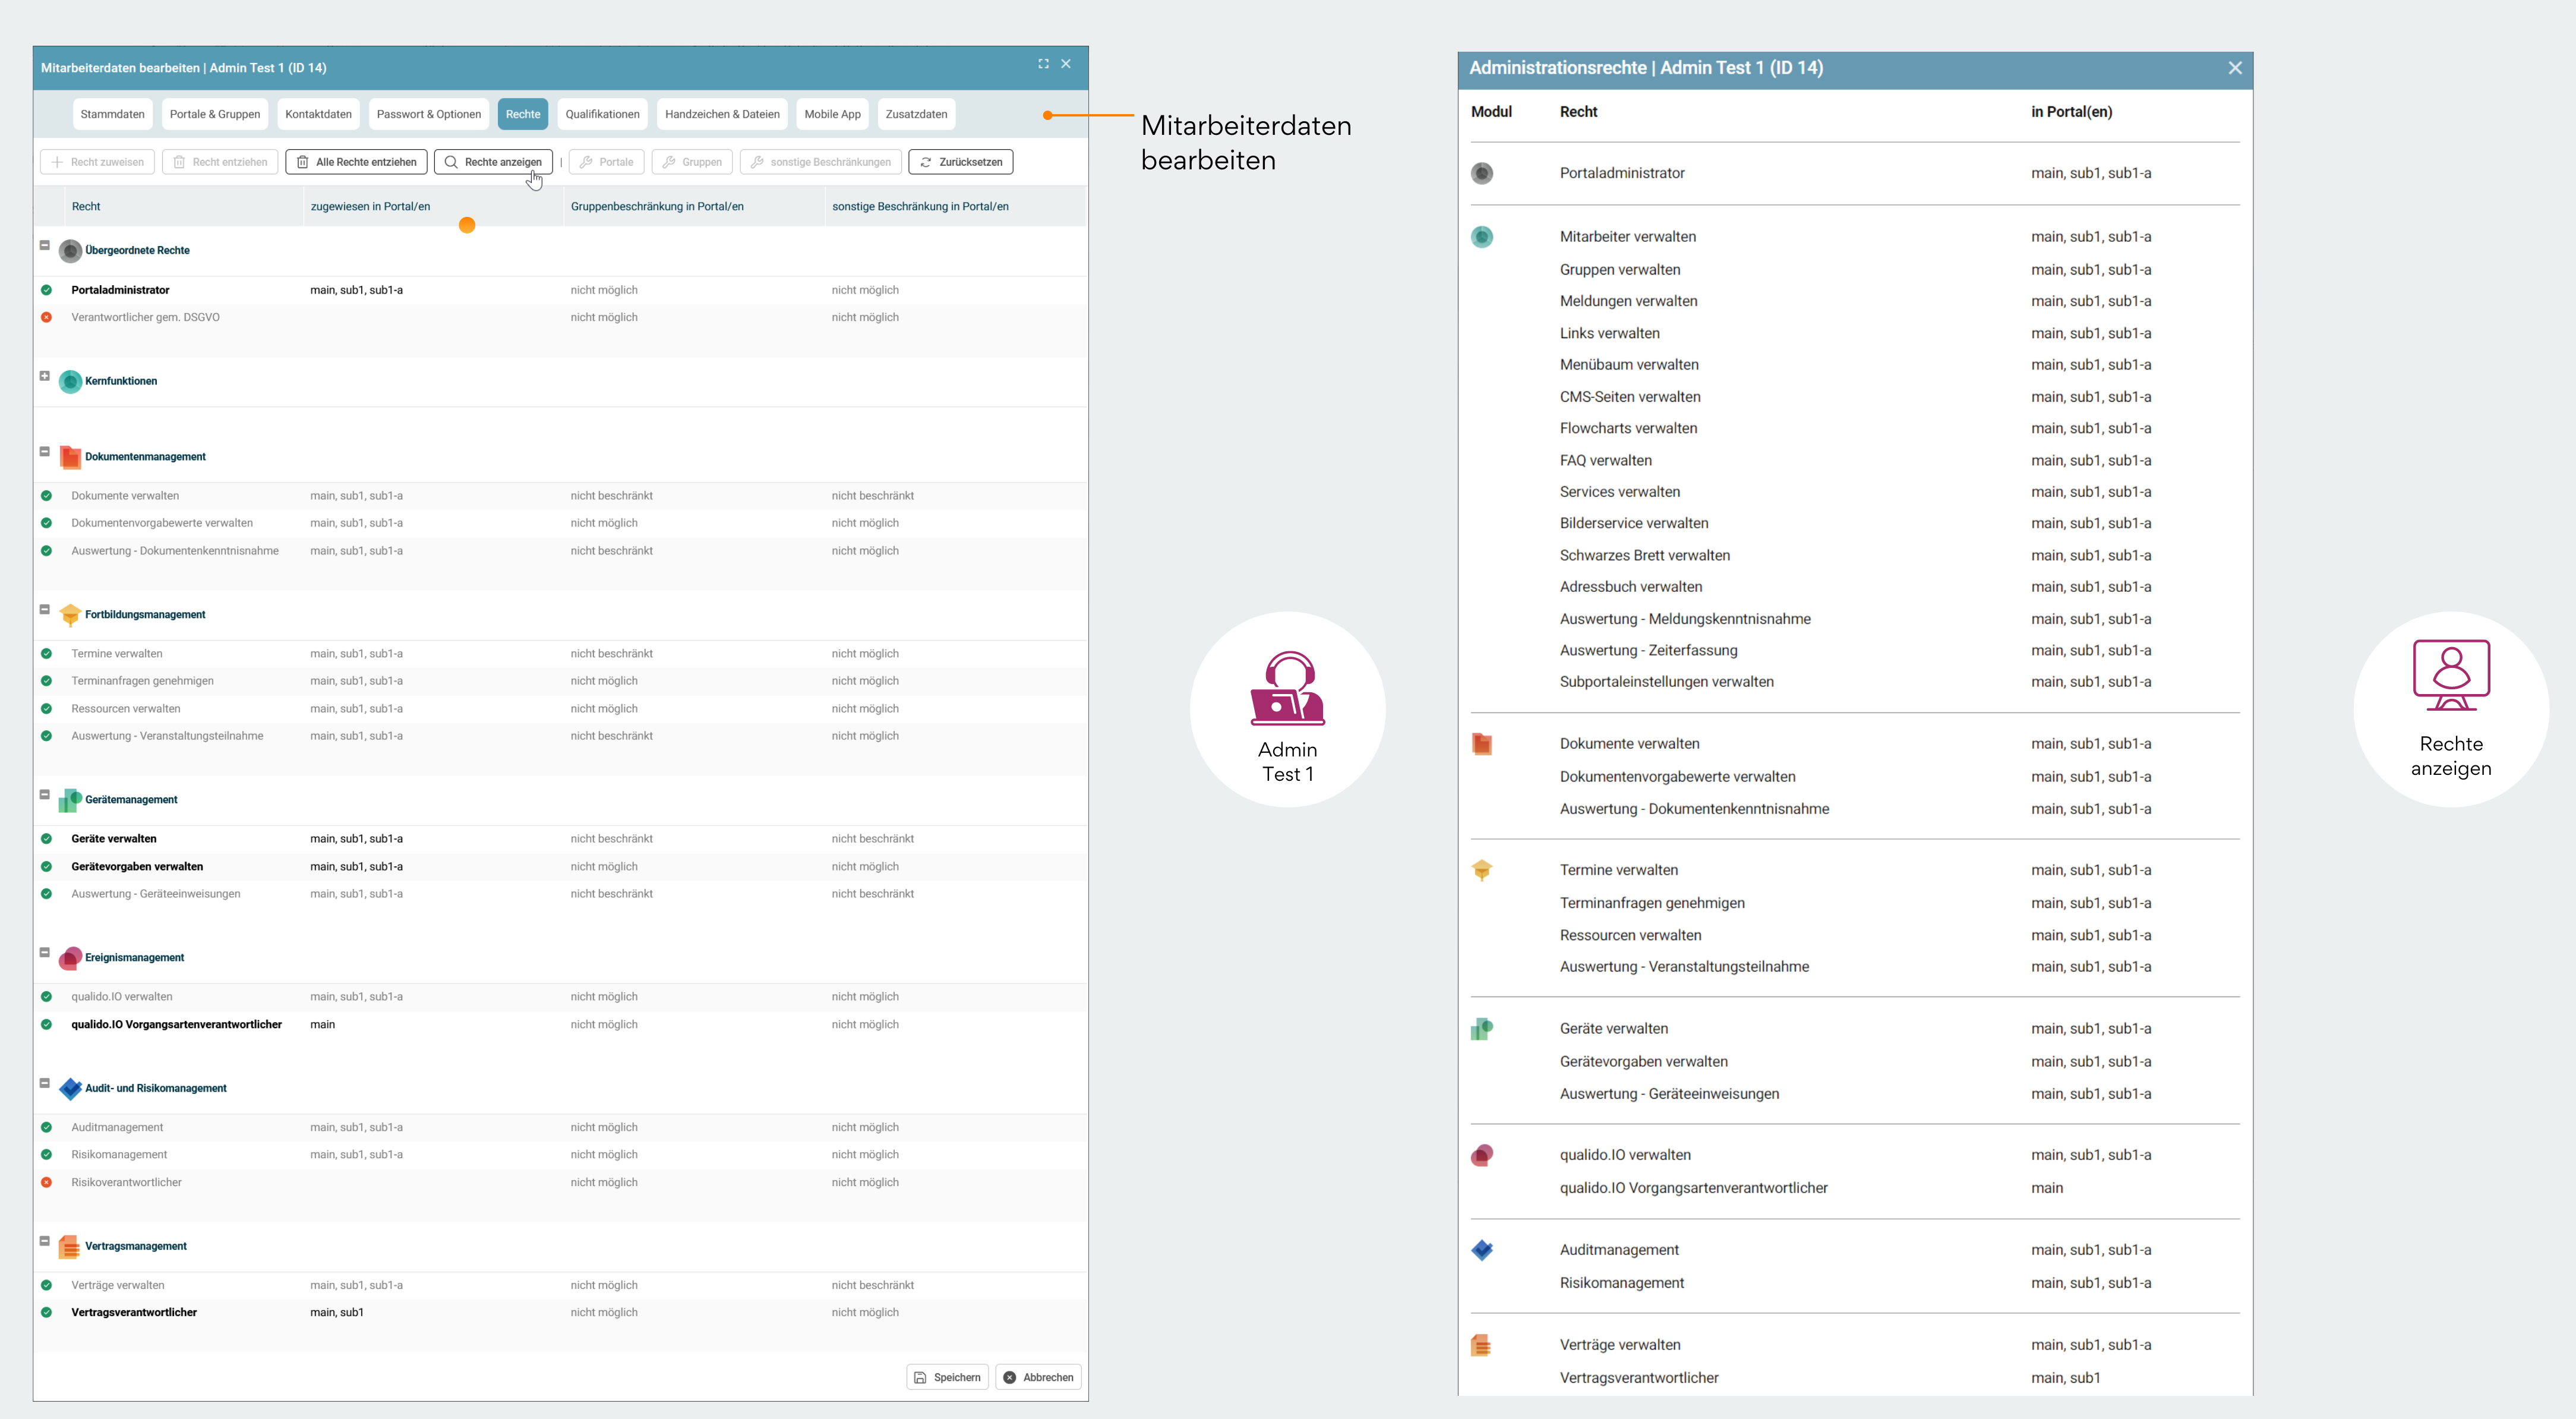
Task: Click green device icon beside Geräte verwalten
Action: (1482, 1029)
